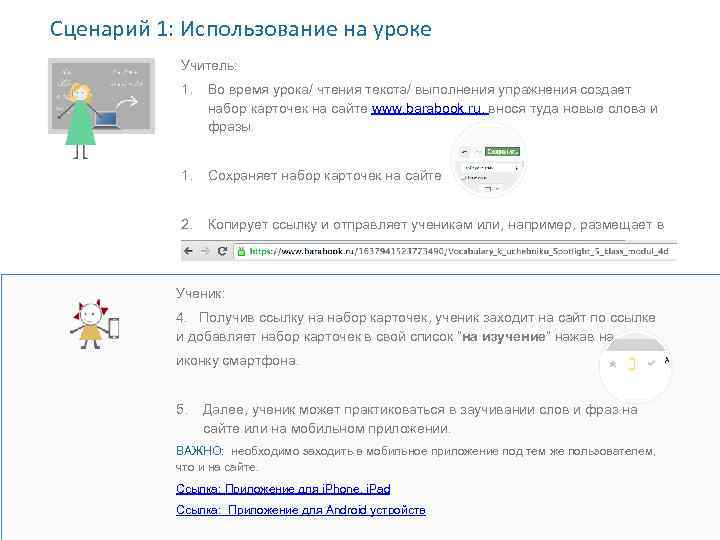
Task: Click the word "ВАЖНО:"
Action: [200, 451]
